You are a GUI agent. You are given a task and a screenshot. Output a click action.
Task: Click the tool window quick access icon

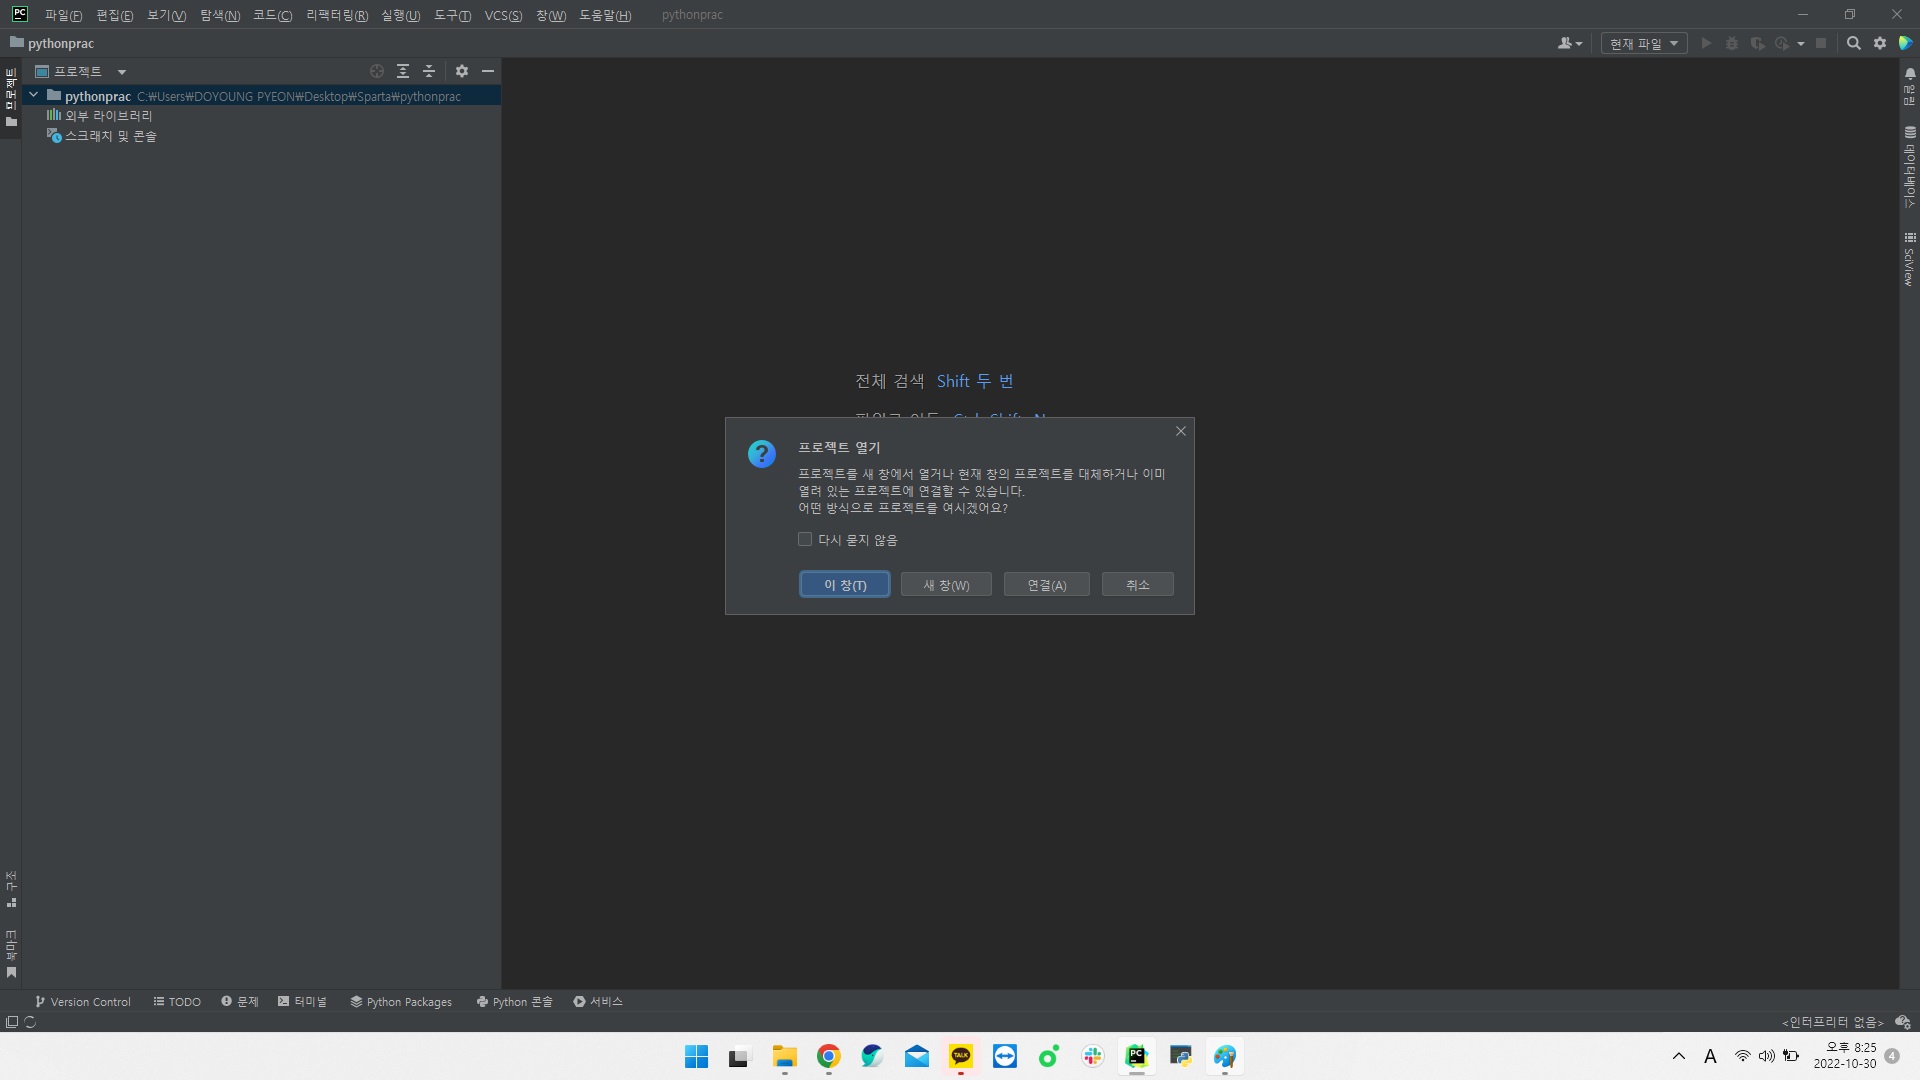coord(12,1022)
